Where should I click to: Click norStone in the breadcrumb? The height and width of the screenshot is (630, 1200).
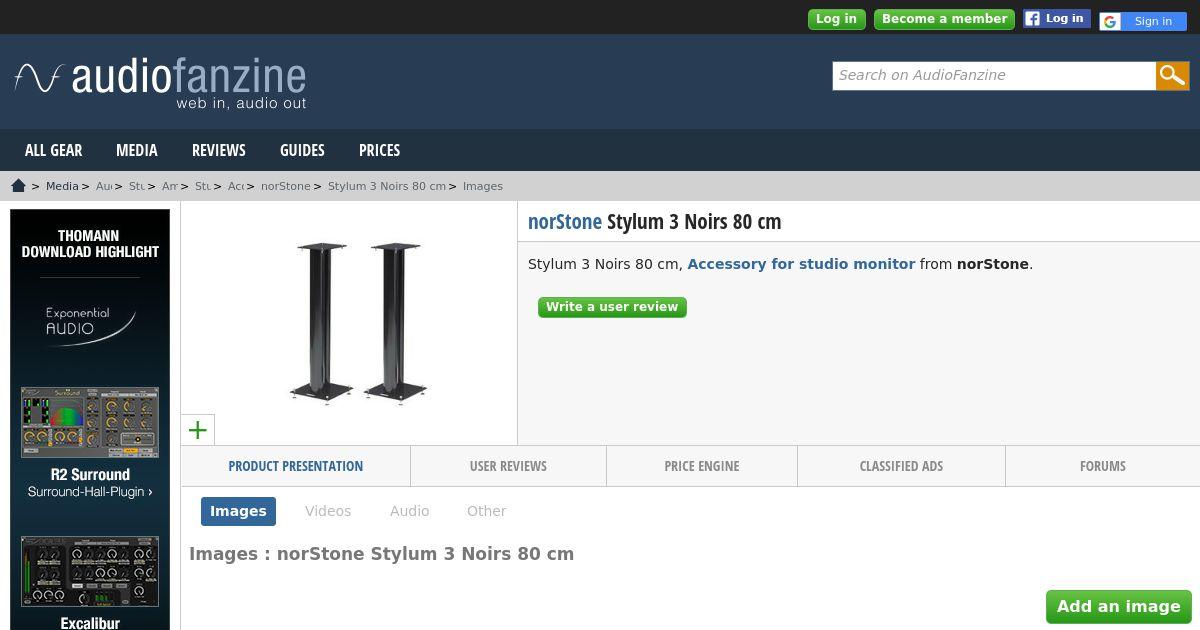tap(286, 186)
